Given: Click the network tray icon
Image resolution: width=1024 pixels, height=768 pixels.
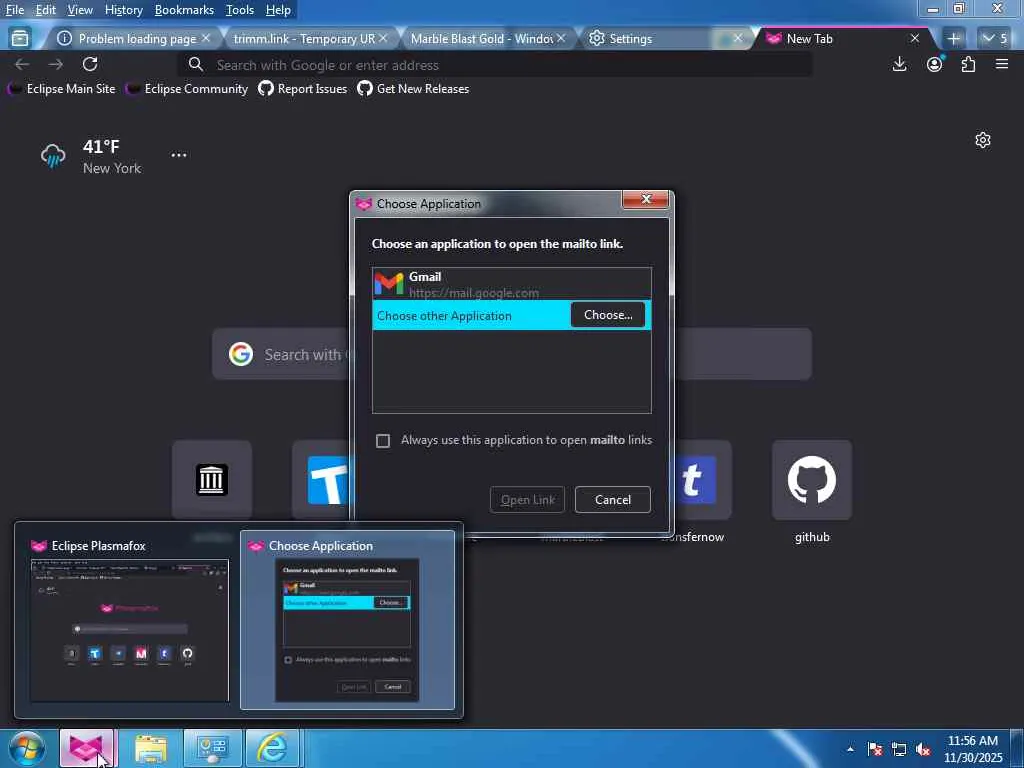Looking at the screenshot, I should click(899, 749).
